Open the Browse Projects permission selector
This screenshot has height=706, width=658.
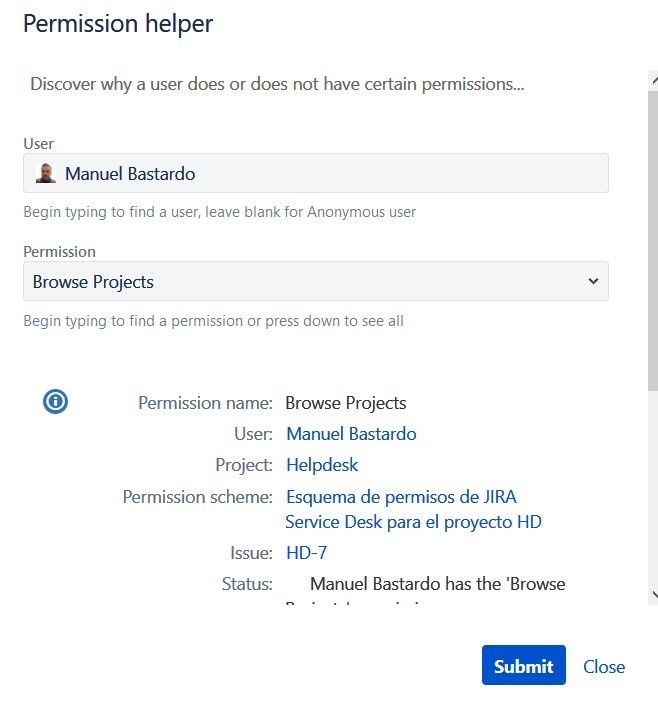[316, 281]
